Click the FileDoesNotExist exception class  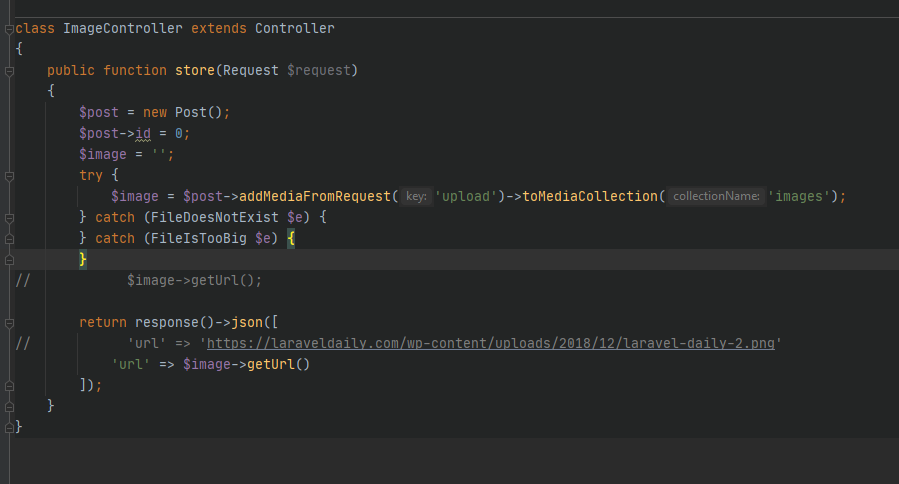tap(214, 217)
